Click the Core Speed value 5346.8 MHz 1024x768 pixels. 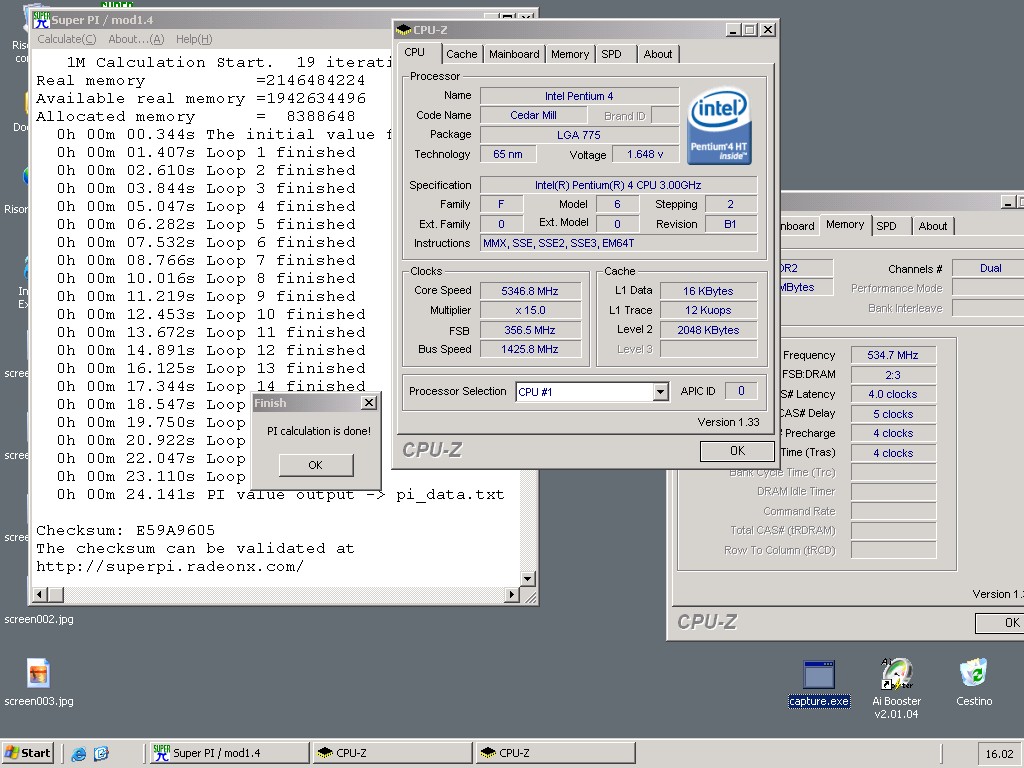530,291
